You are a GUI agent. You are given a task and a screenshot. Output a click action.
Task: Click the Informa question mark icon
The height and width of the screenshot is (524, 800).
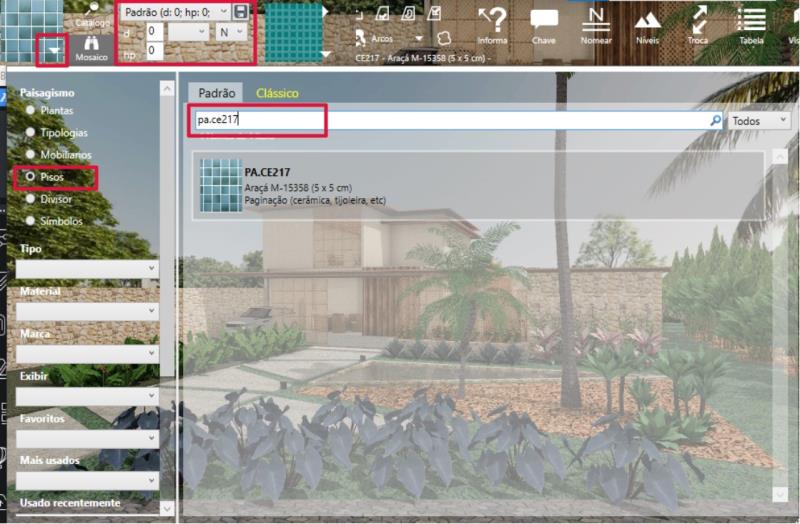[492, 20]
